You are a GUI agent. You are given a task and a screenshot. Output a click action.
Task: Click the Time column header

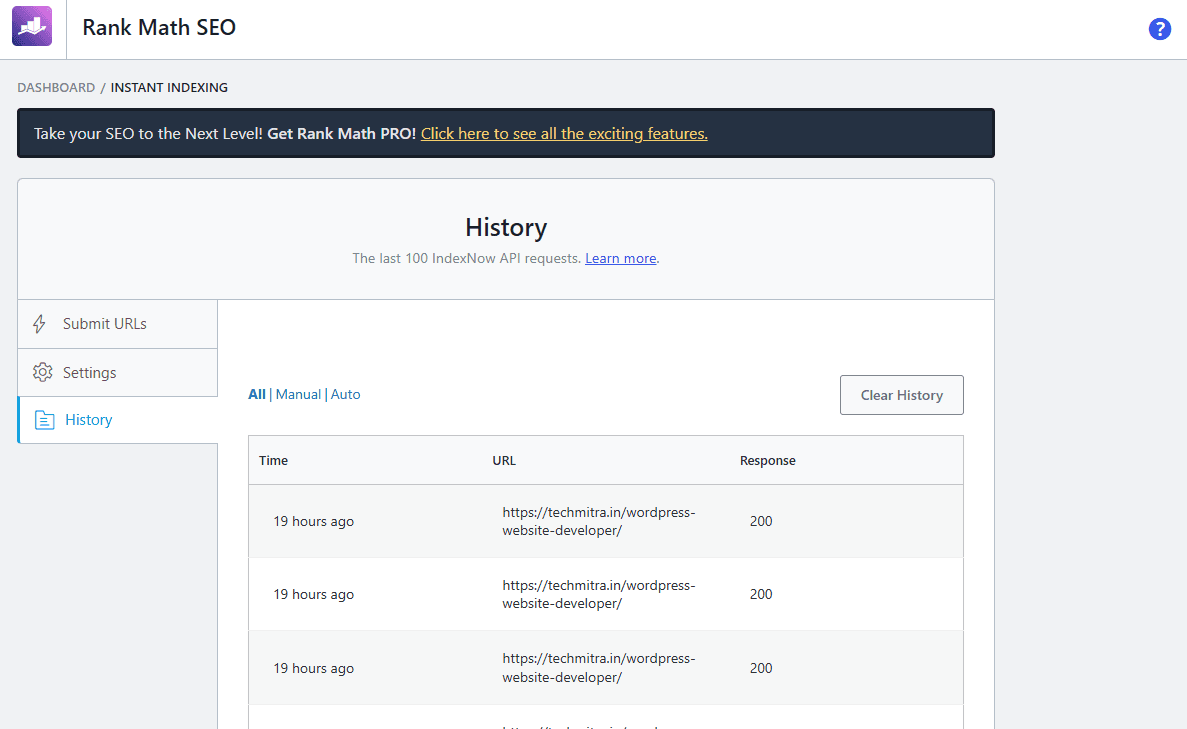[273, 460]
